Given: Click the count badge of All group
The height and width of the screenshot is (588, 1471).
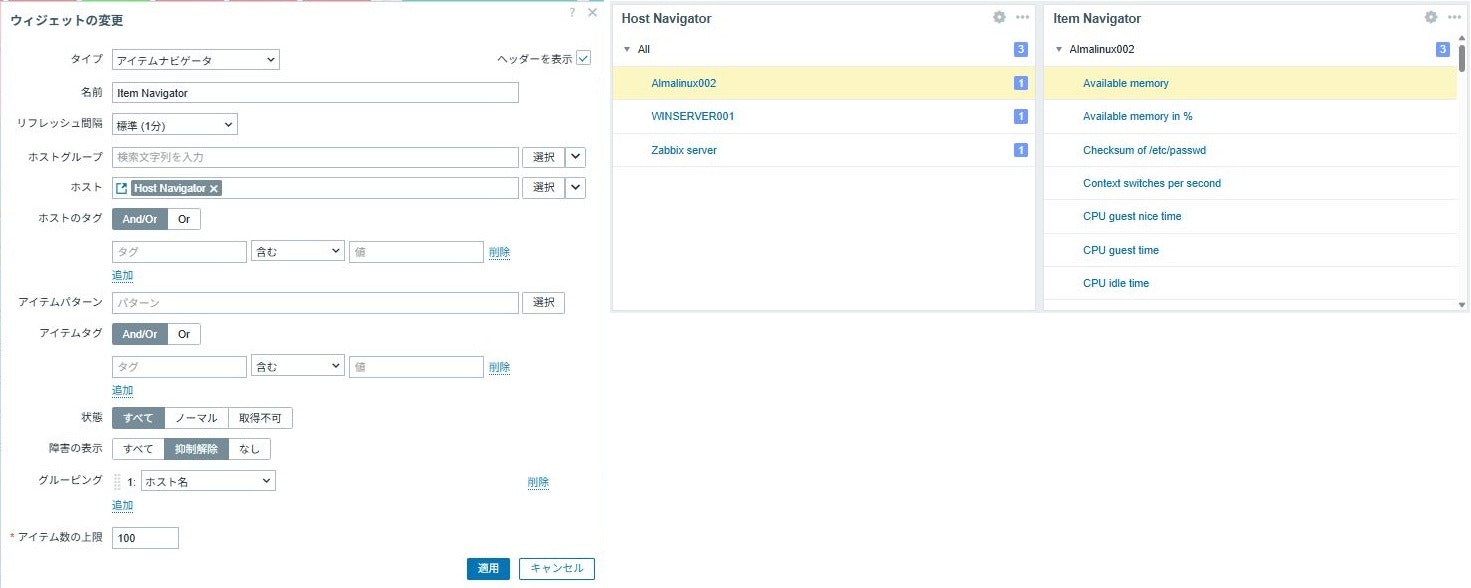Looking at the screenshot, I should 1021,49.
